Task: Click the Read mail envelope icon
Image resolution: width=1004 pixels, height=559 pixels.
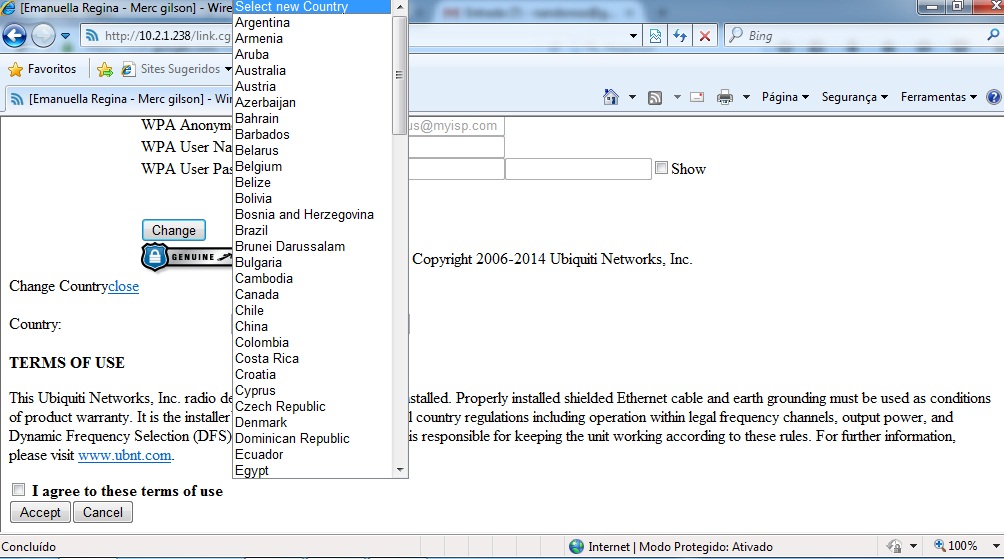Action: (697, 97)
